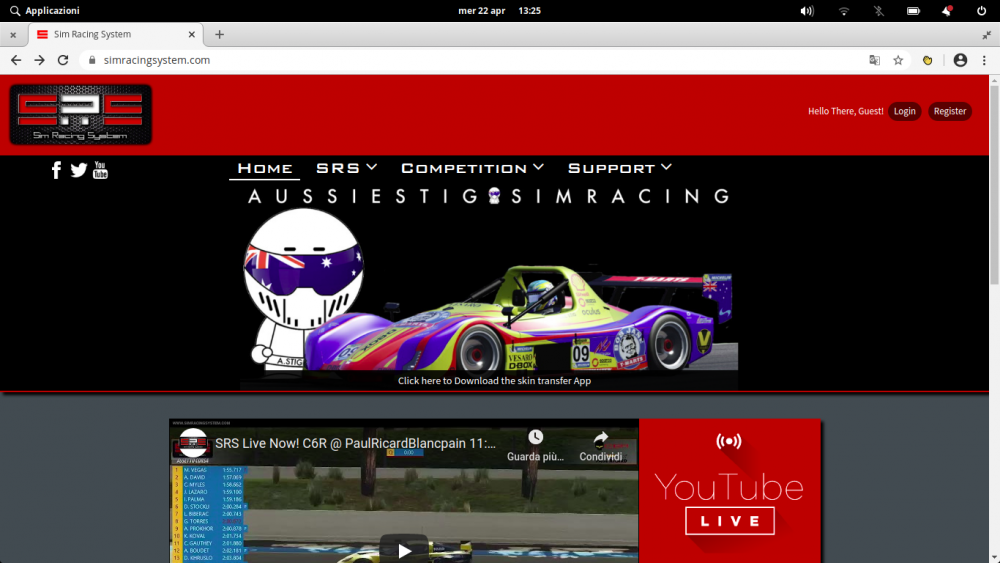
Task: Share the video with the Condividi arrow icon
Action: (x=600, y=439)
